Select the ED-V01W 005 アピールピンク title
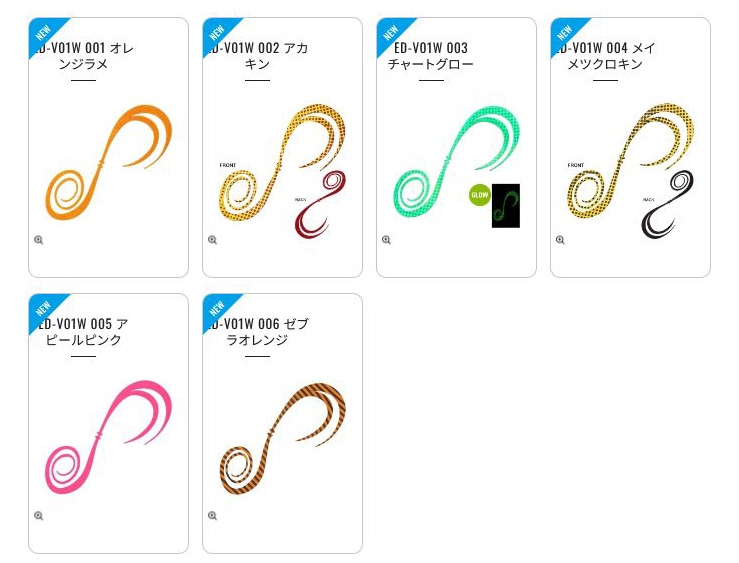Viewport: 739px width, 563px height. tap(84, 332)
